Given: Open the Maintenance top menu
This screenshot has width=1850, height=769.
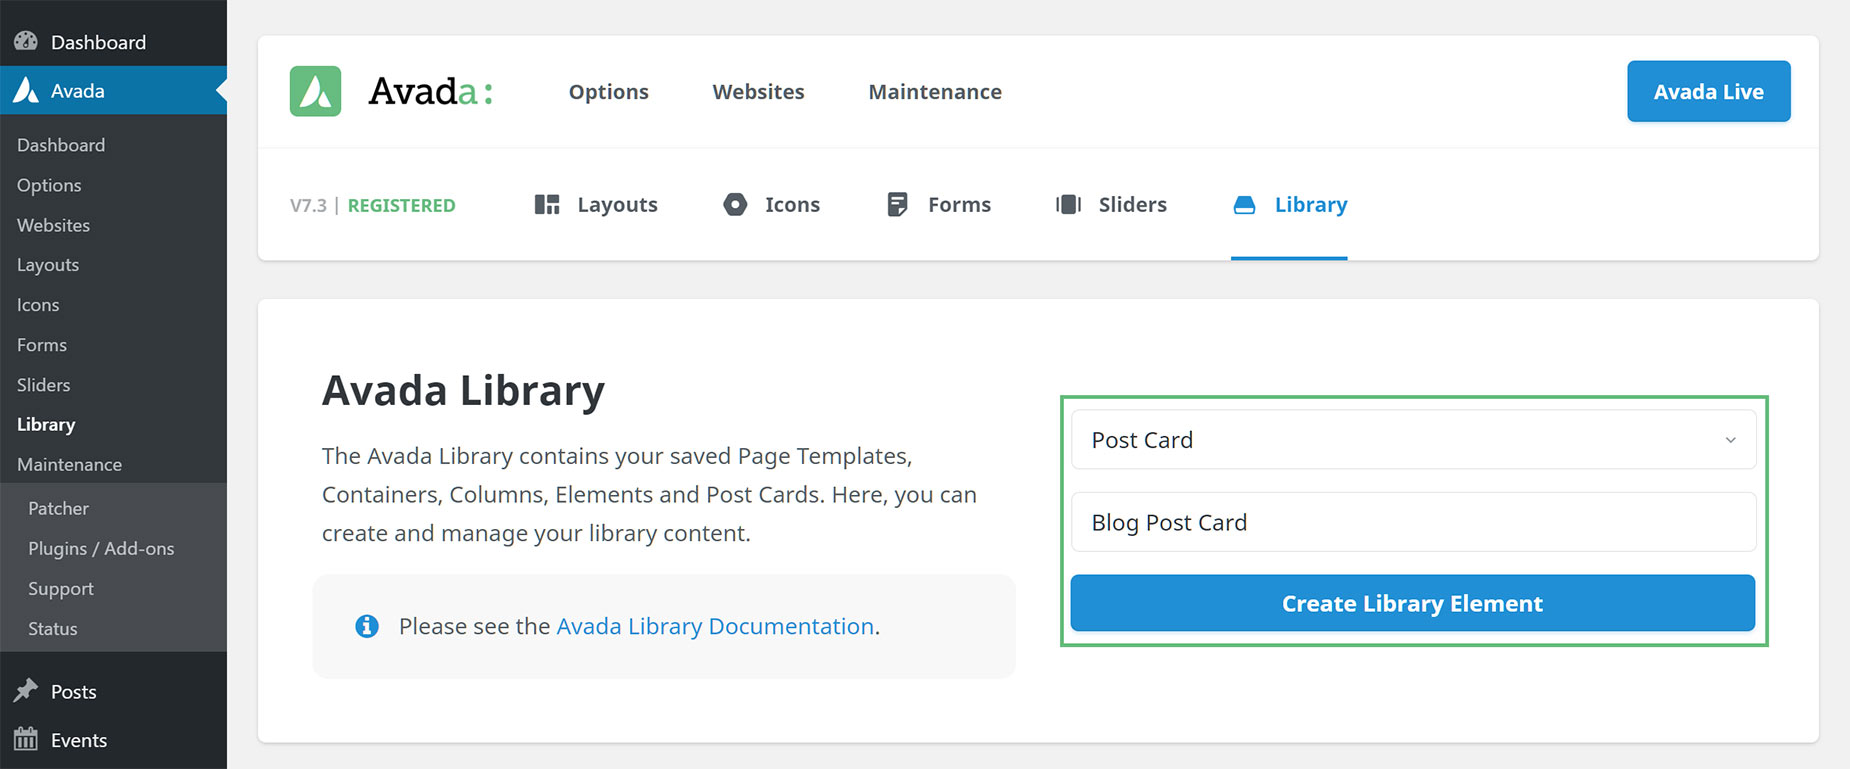Looking at the screenshot, I should click(935, 92).
